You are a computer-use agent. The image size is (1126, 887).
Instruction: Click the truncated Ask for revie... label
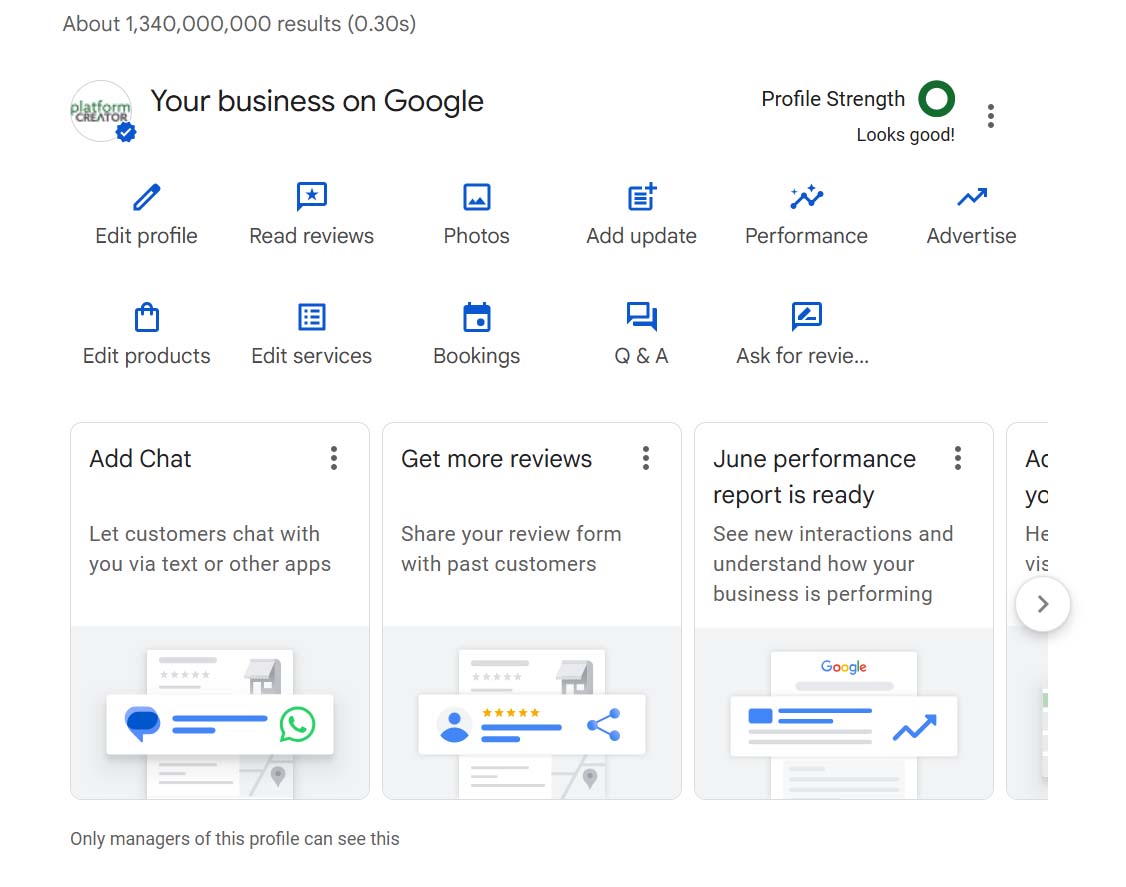coord(803,356)
